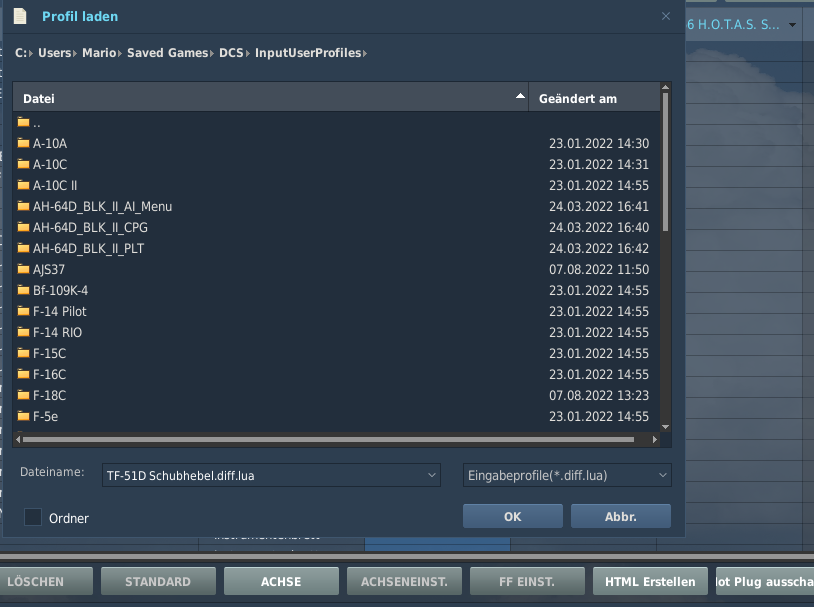Toggle sort order arrow in Datei column
Viewport: 814px width, 607px height.
[x=520, y=96]
